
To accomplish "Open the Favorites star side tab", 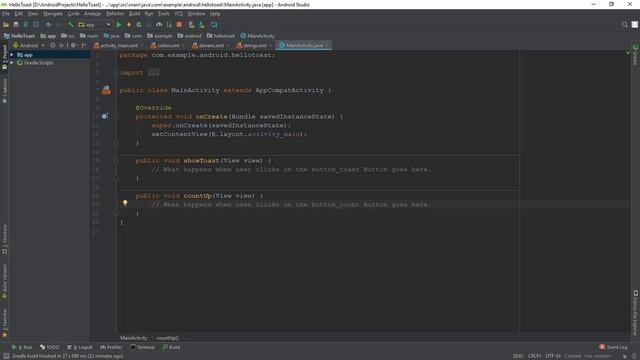I will (4, 323).
